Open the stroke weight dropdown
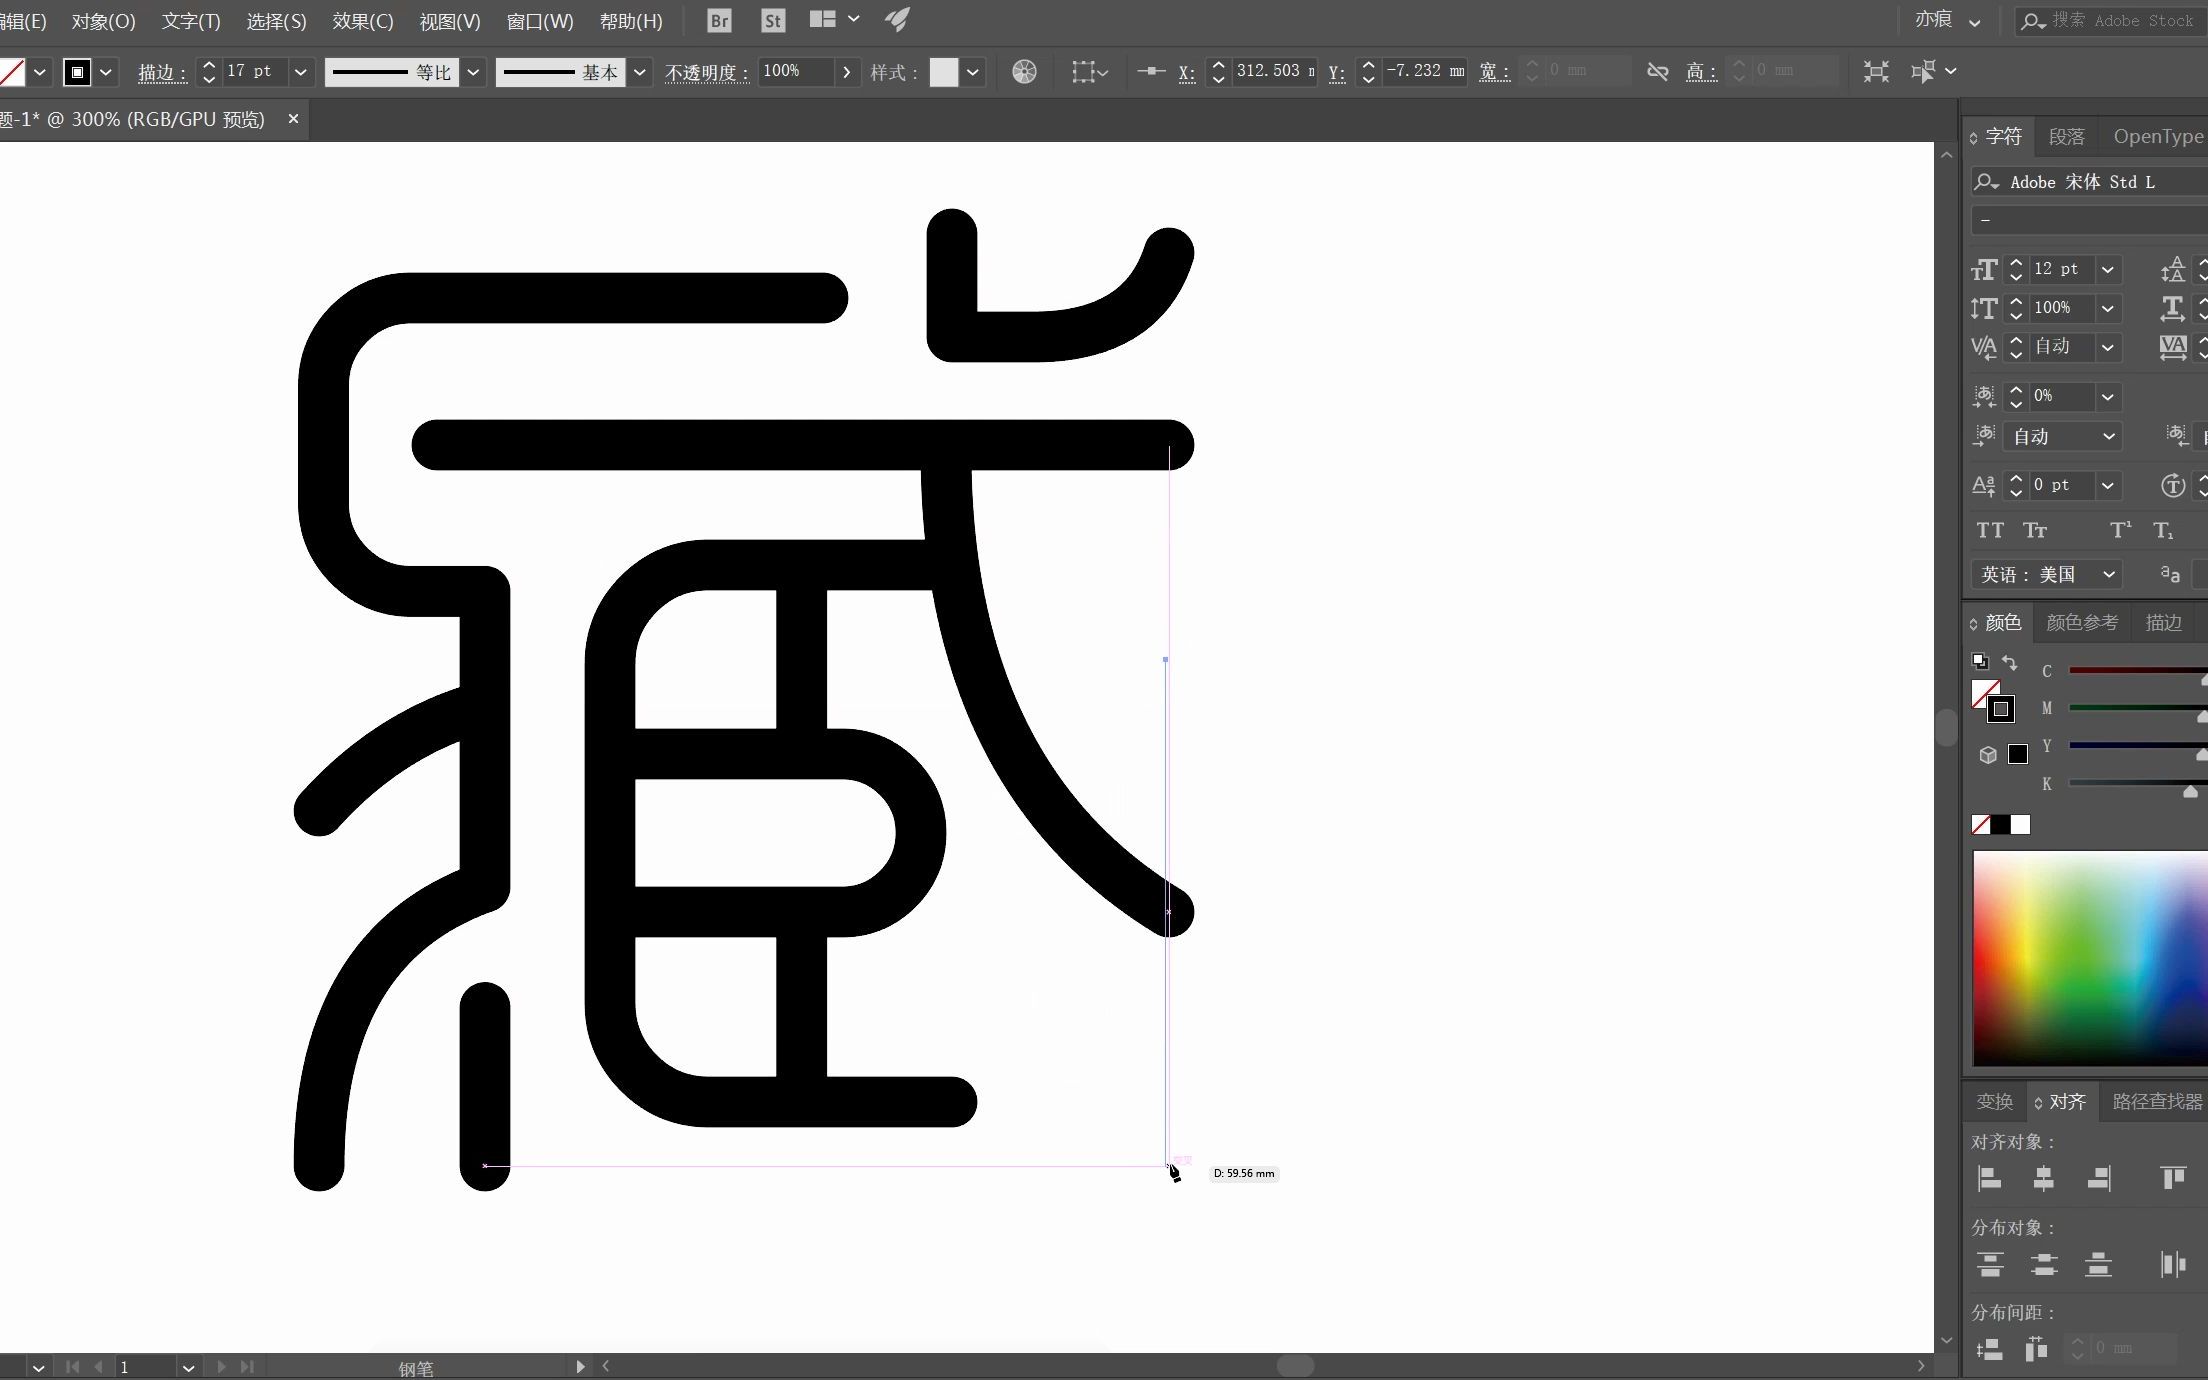Image resolution: width=2208 pixels, height=1380 pixels. tap(300, 71)
